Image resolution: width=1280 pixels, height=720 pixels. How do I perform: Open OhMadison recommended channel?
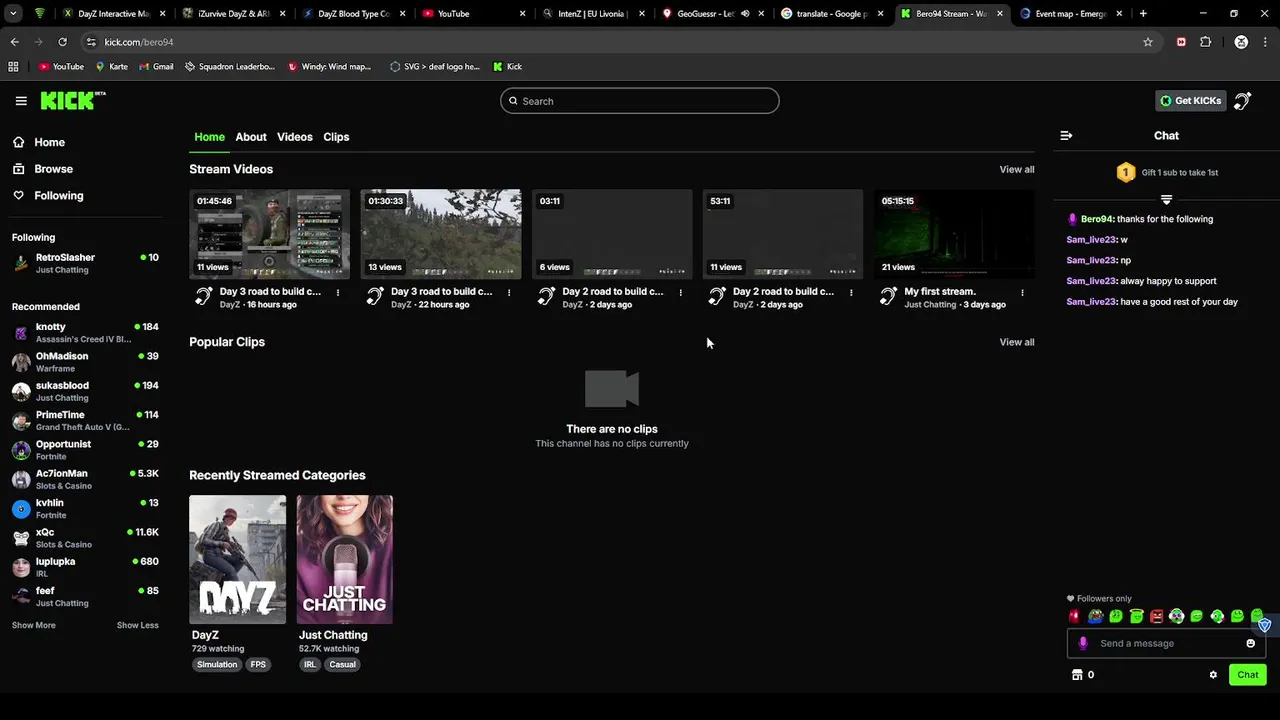[85, 362]
